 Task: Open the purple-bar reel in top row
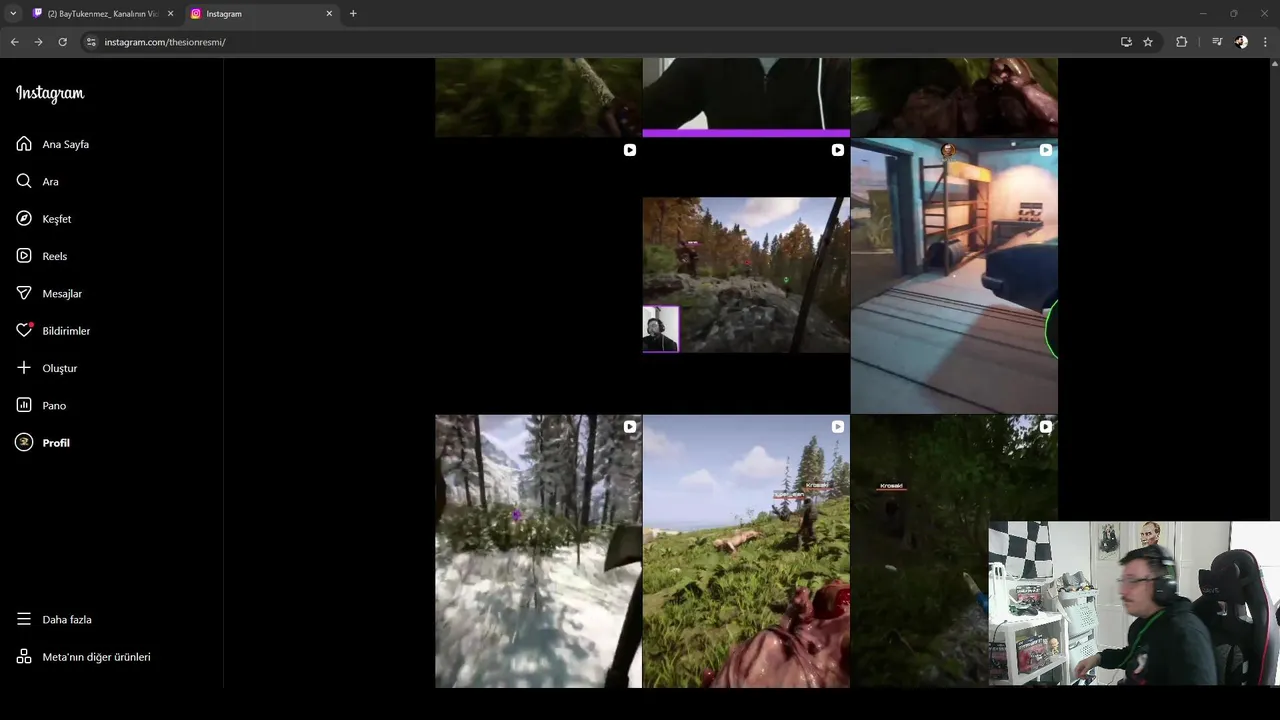pos(746,97)
